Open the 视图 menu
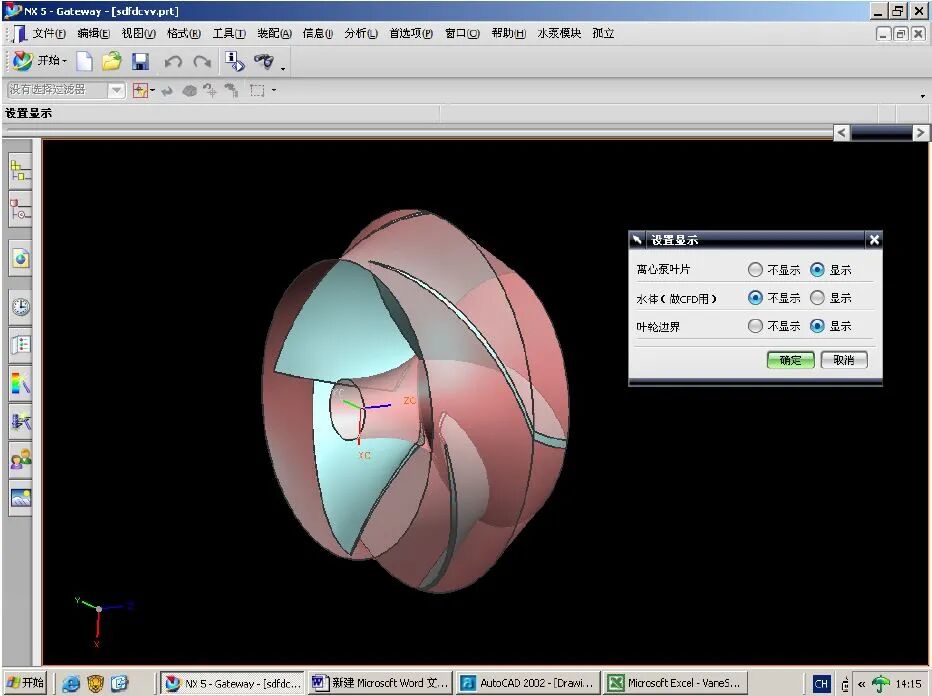Screen dimensions: 932x696 [138, 33]
